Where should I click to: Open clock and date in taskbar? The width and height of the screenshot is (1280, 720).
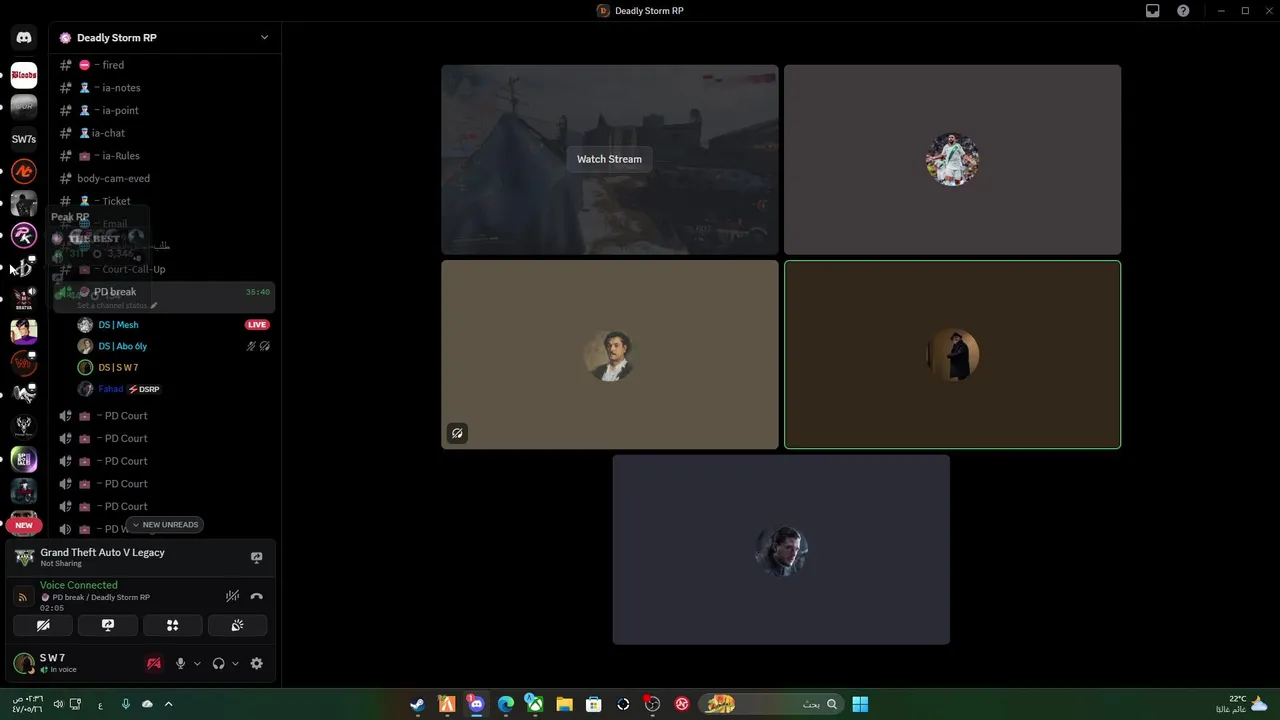click(27, 704)
